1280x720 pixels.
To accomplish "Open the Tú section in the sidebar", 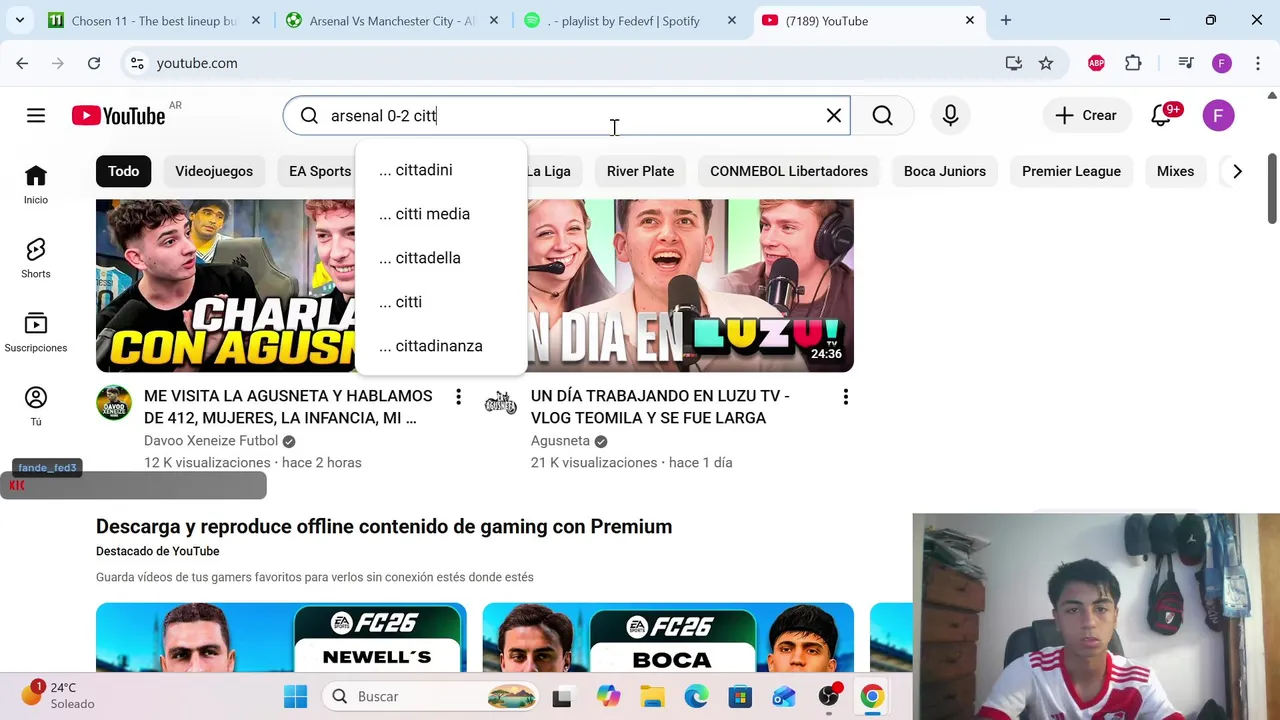I will (x=36, y=406).
